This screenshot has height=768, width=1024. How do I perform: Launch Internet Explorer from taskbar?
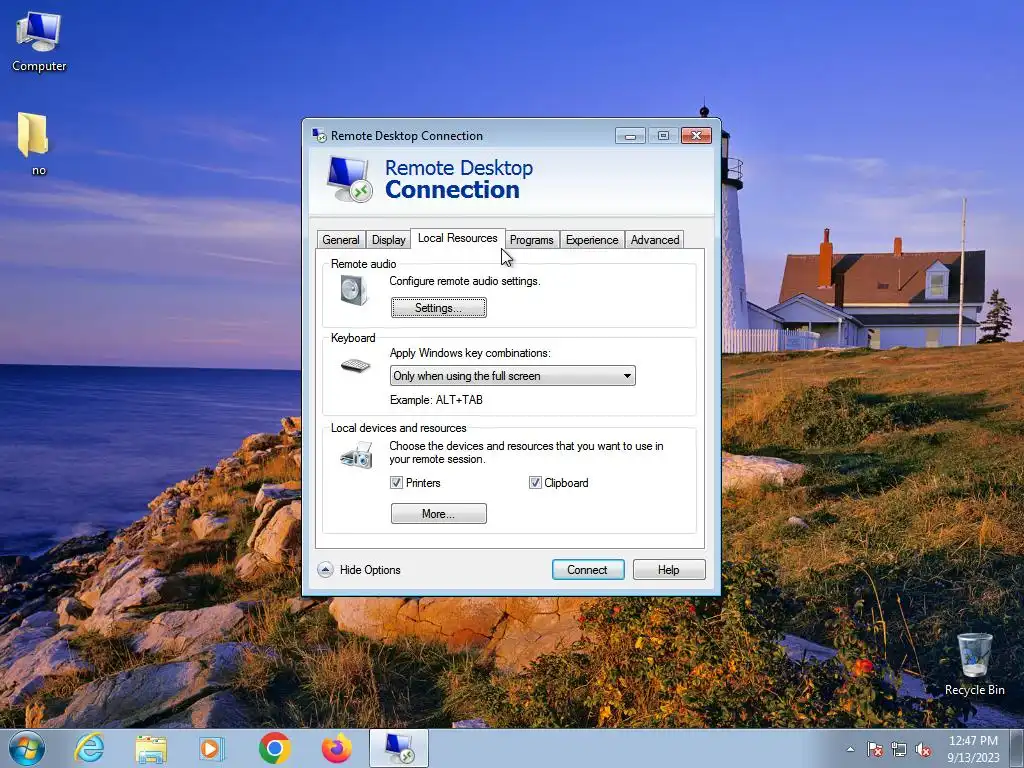89,748
